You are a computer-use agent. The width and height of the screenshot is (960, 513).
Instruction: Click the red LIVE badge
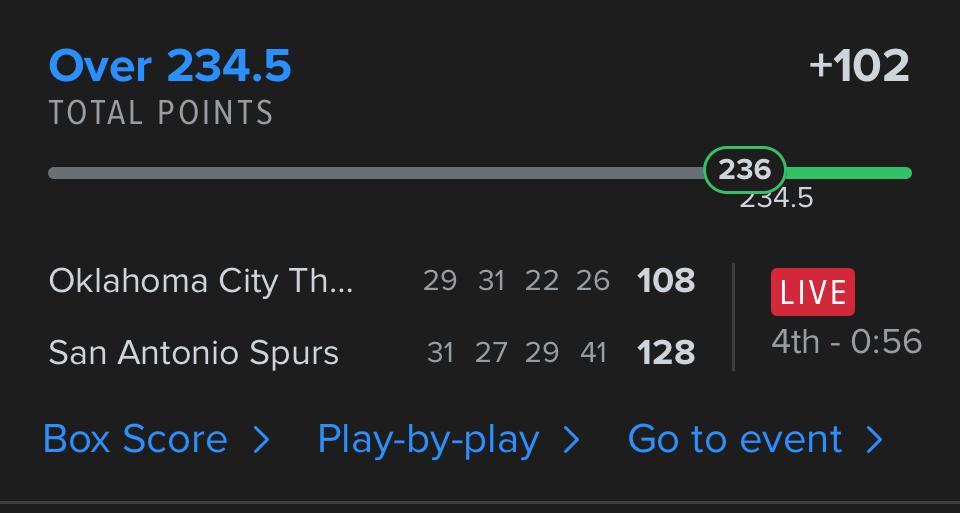[x=812, y=292]
